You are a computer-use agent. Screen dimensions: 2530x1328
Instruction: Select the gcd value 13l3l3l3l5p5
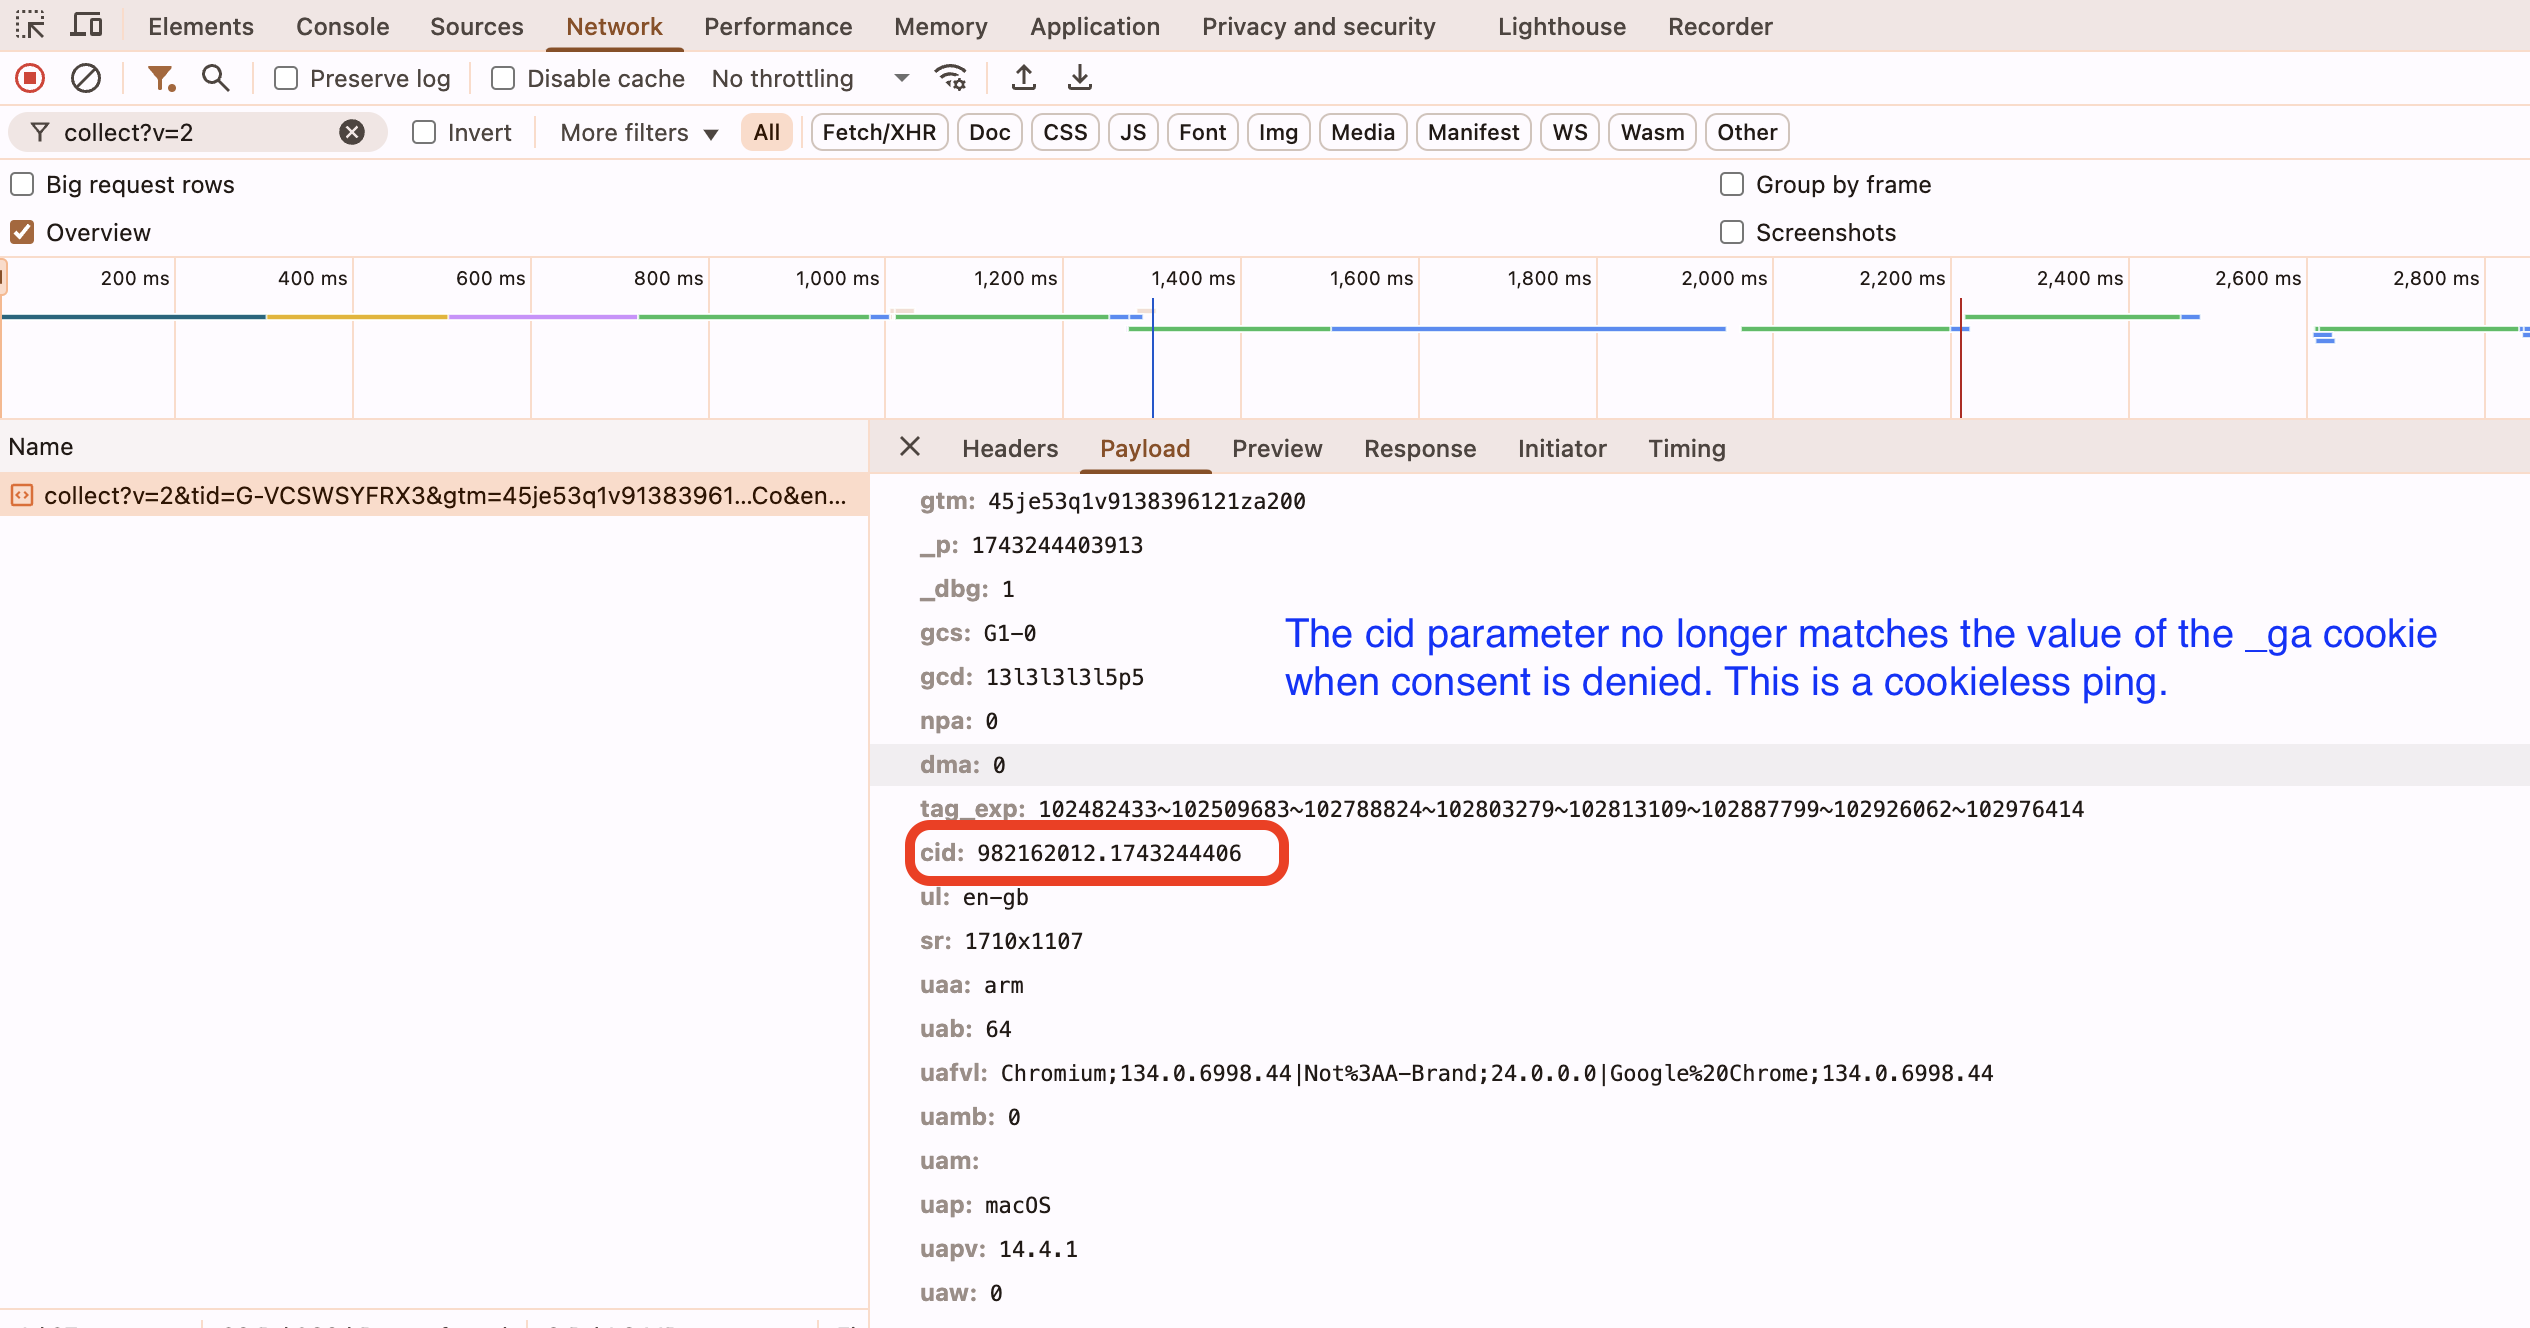[x=1065, y=677]
